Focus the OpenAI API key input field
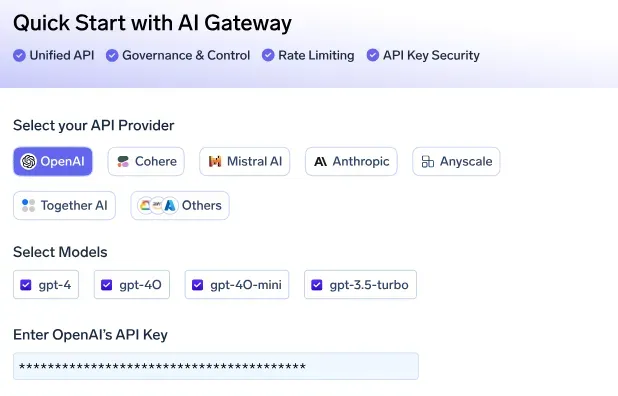This screenshot has width=618, height=396. 216,366
